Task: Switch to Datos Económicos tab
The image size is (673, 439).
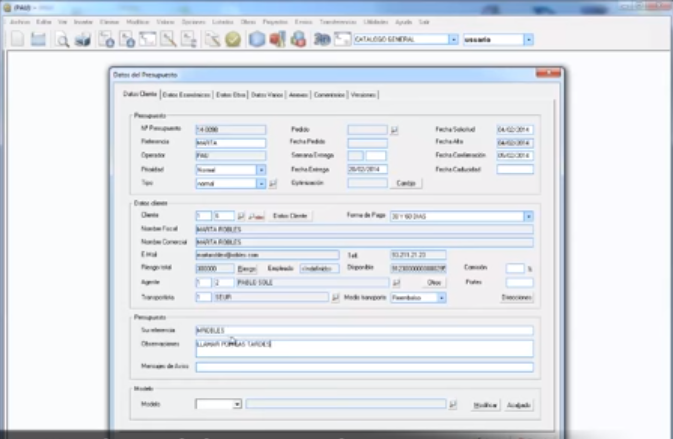Action: (186, 95)
